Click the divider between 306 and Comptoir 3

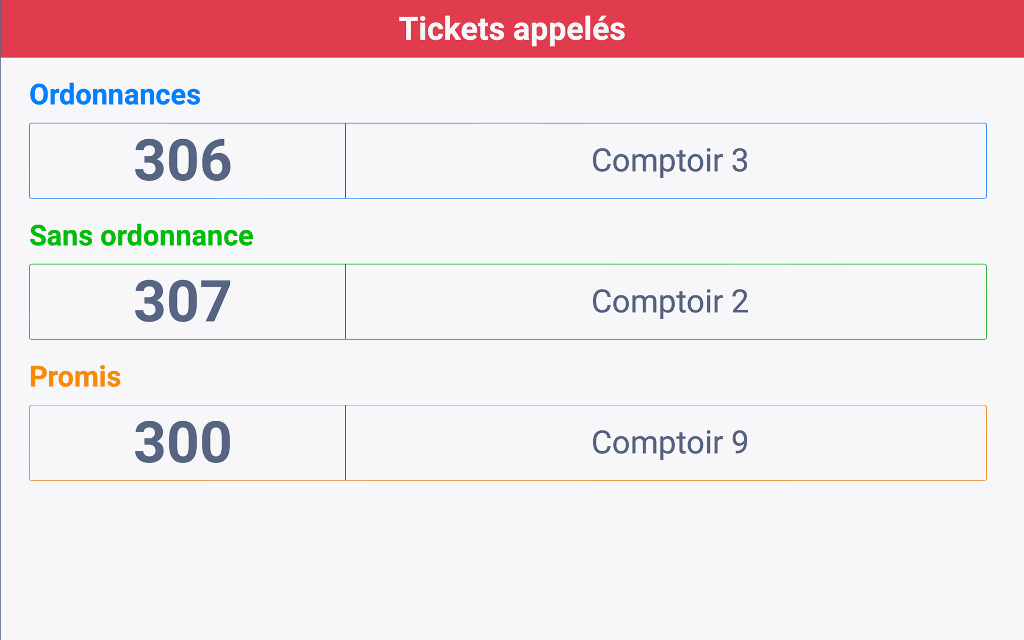pyautogui.click(x=345, y=161)
